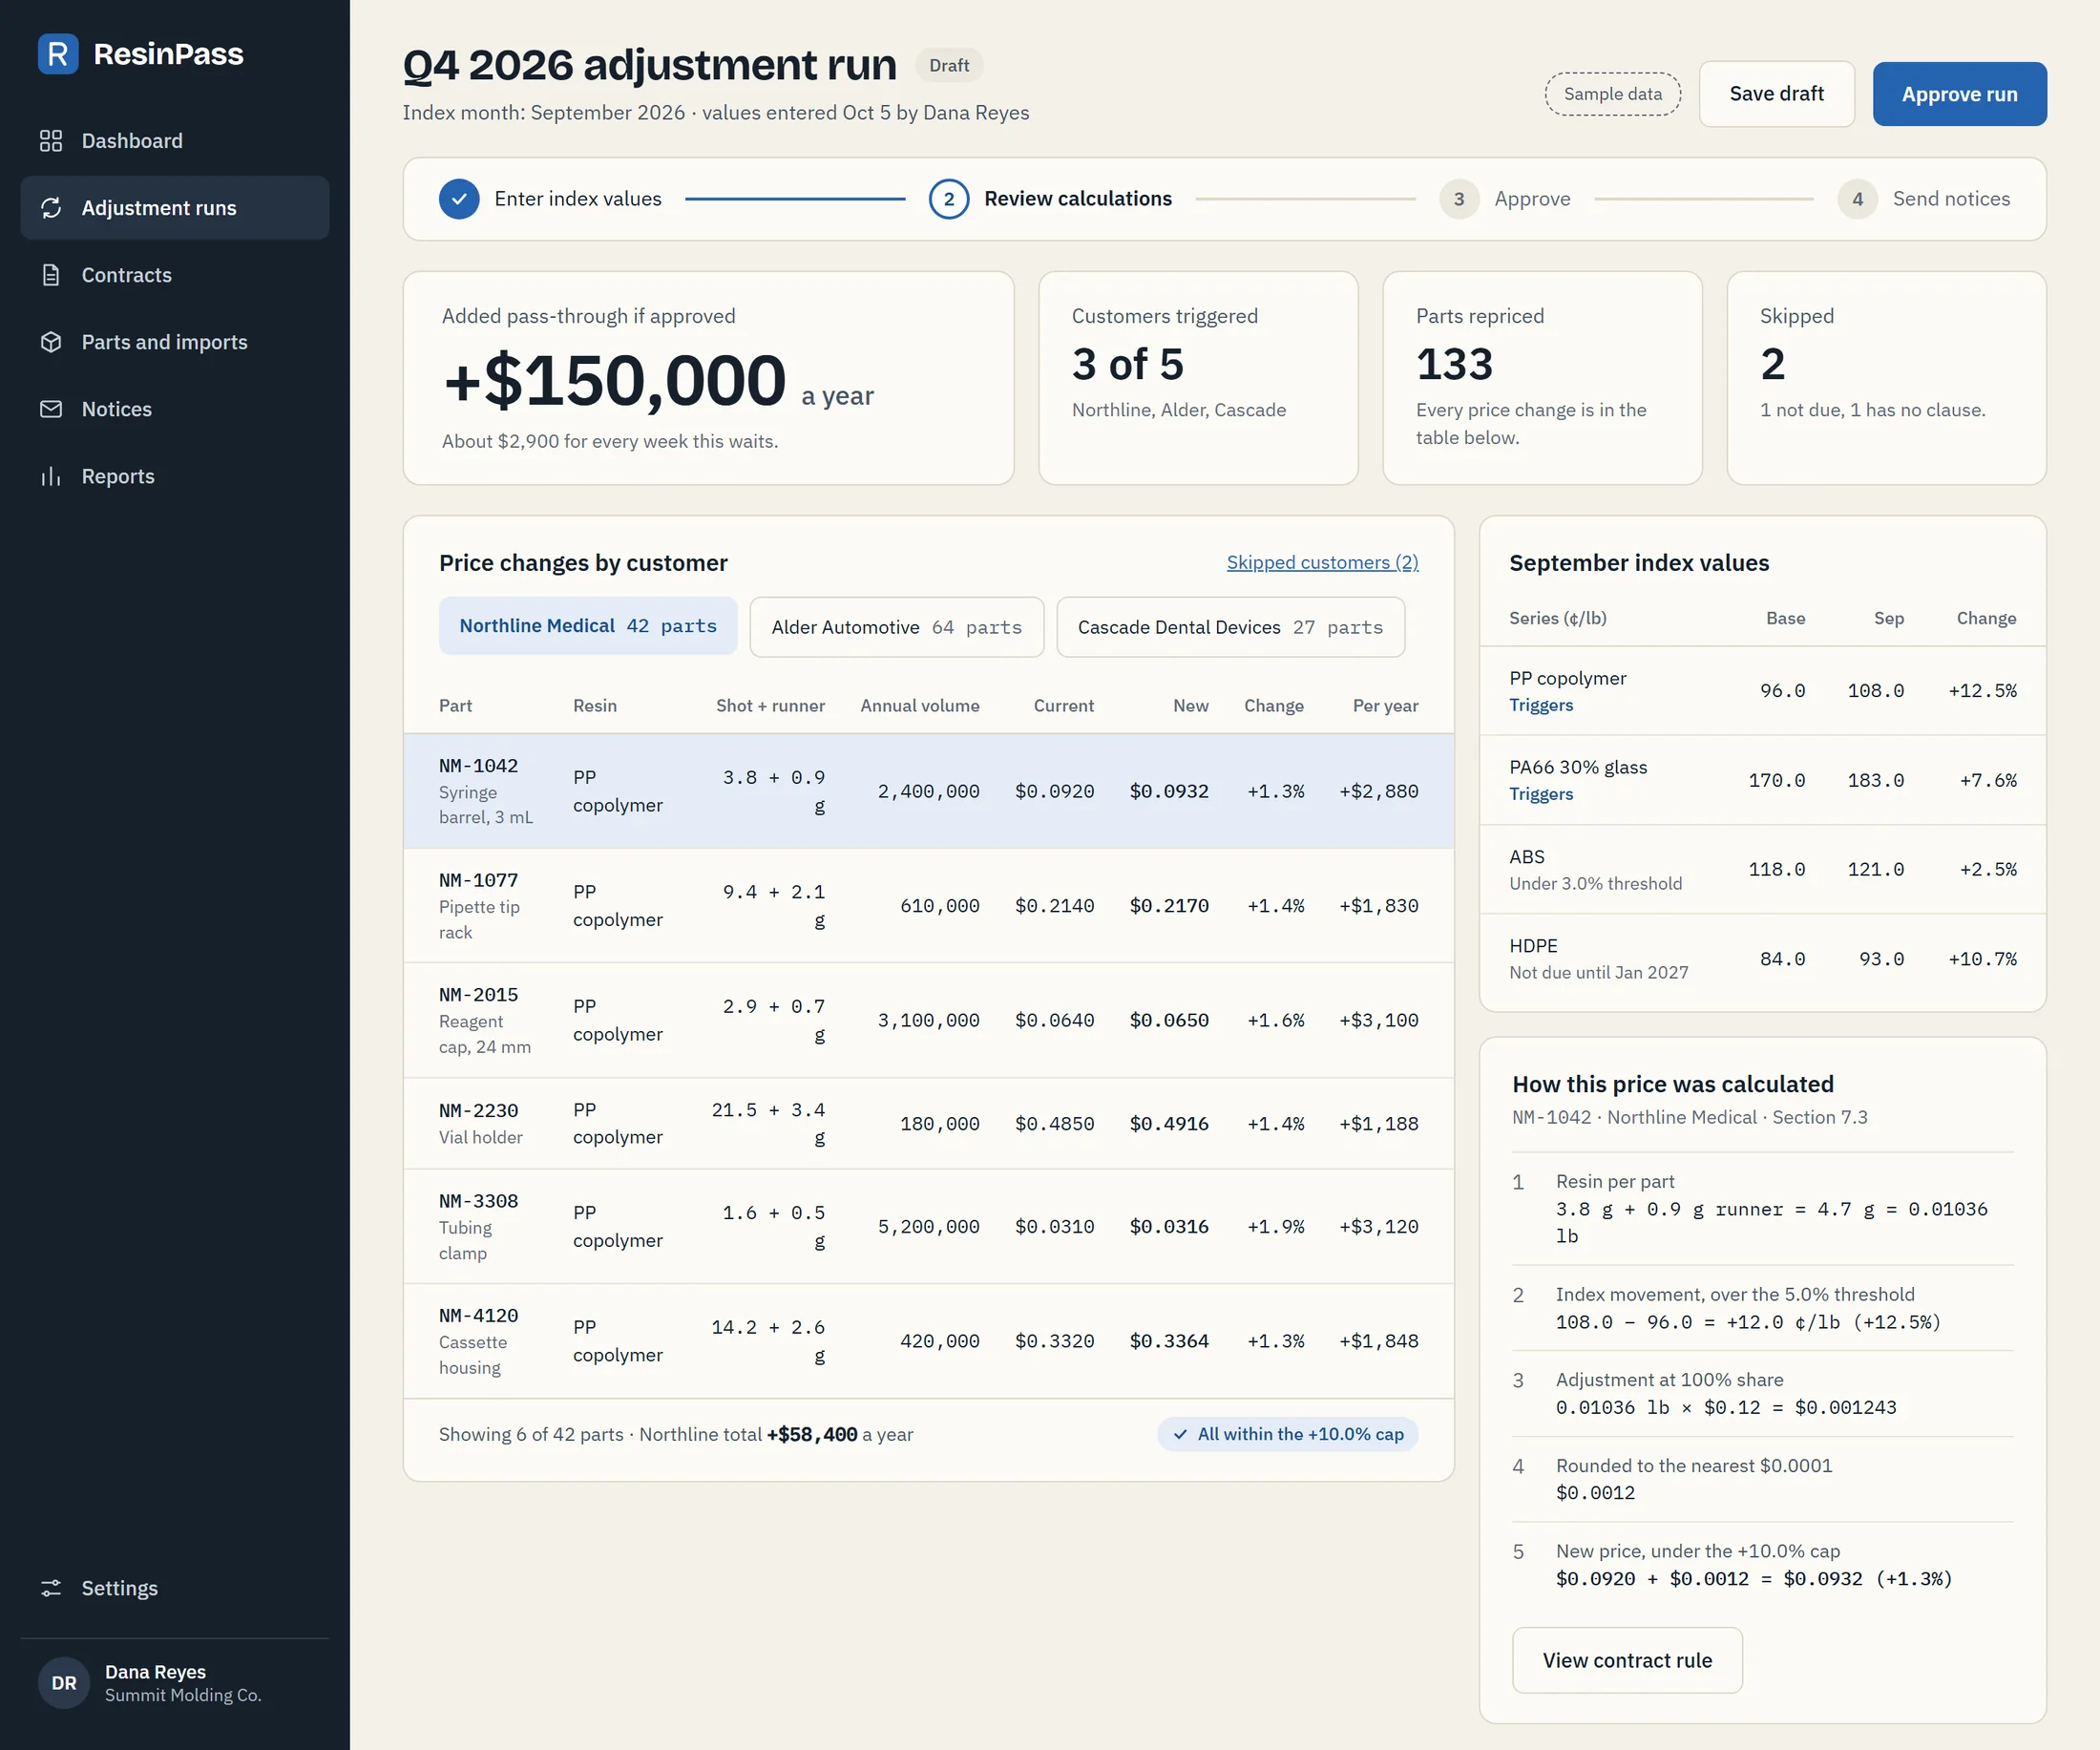Switch to Alder Automotive 64 parts tab
The width and height of the screenshot is (2100, 1750).
tap(897, 627)
